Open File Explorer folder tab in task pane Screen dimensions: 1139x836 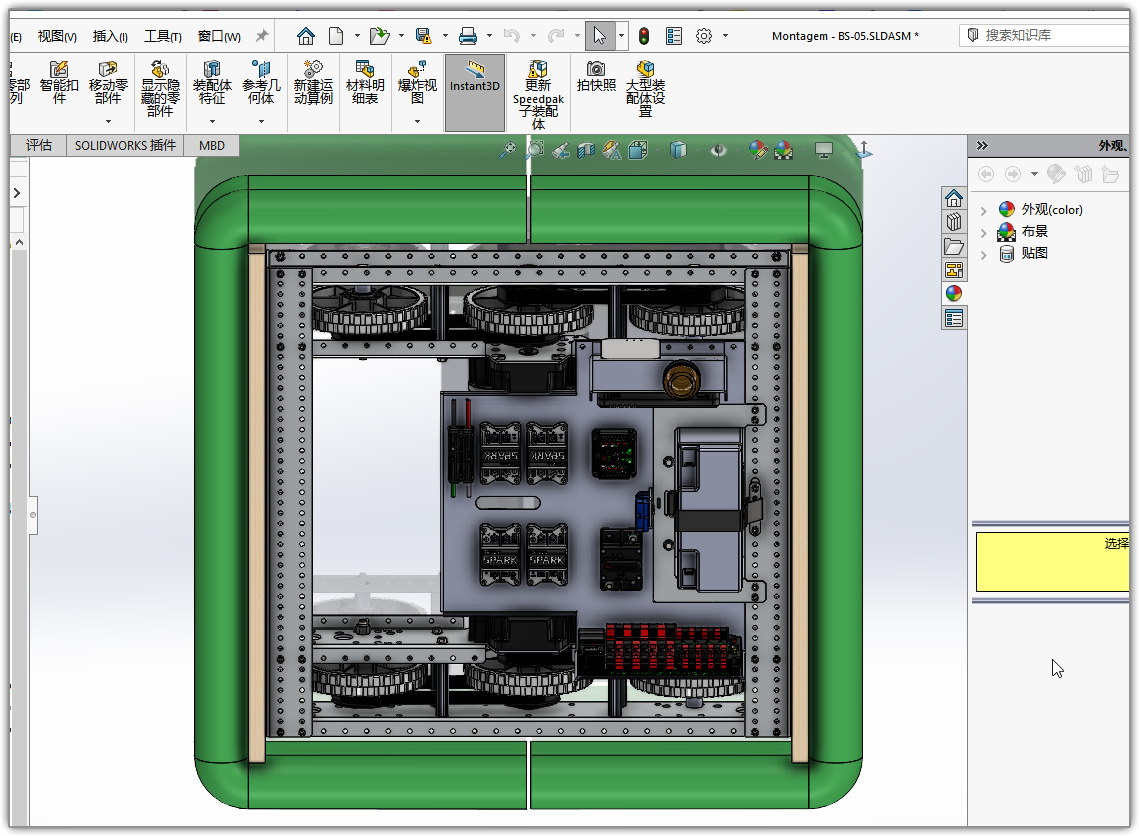(x=954, y=246)
